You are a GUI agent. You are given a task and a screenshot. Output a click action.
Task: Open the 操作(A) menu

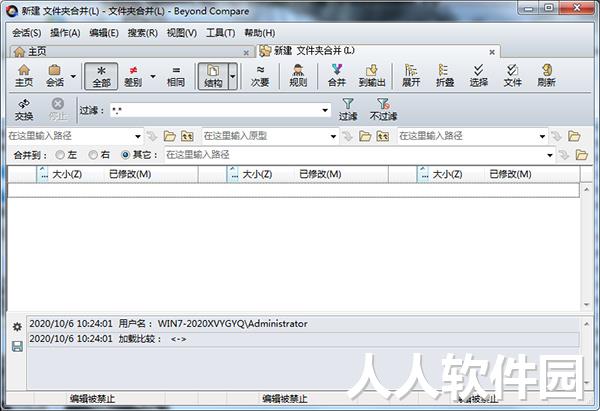65,33
